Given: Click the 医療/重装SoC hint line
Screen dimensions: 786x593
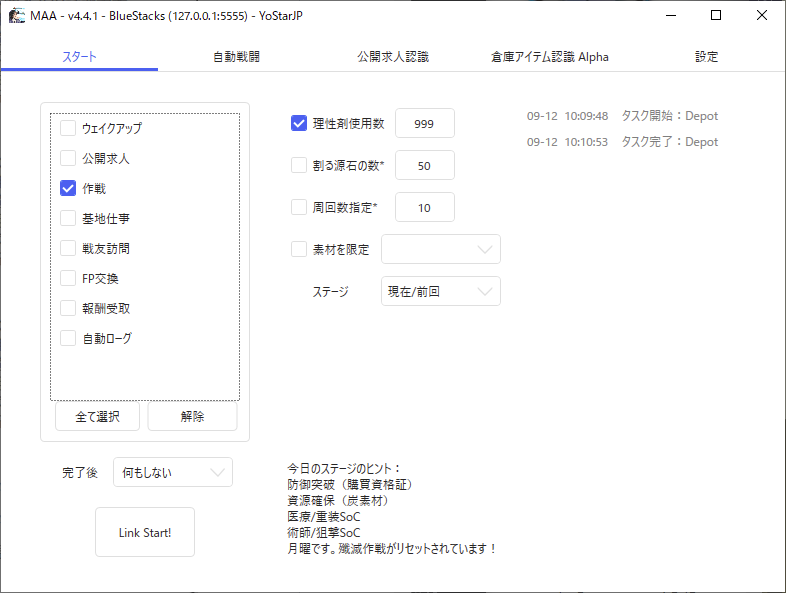Looking at the screenshot, I should click(324, 517).
